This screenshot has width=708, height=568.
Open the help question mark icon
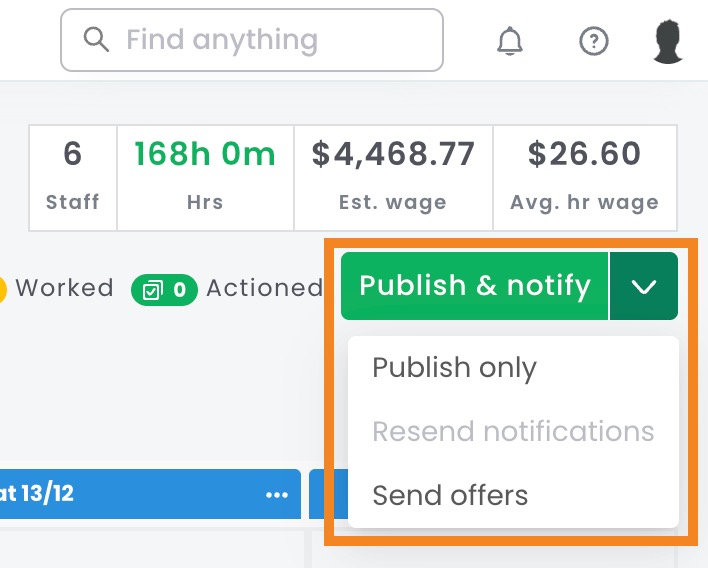(x=594, y=41)
